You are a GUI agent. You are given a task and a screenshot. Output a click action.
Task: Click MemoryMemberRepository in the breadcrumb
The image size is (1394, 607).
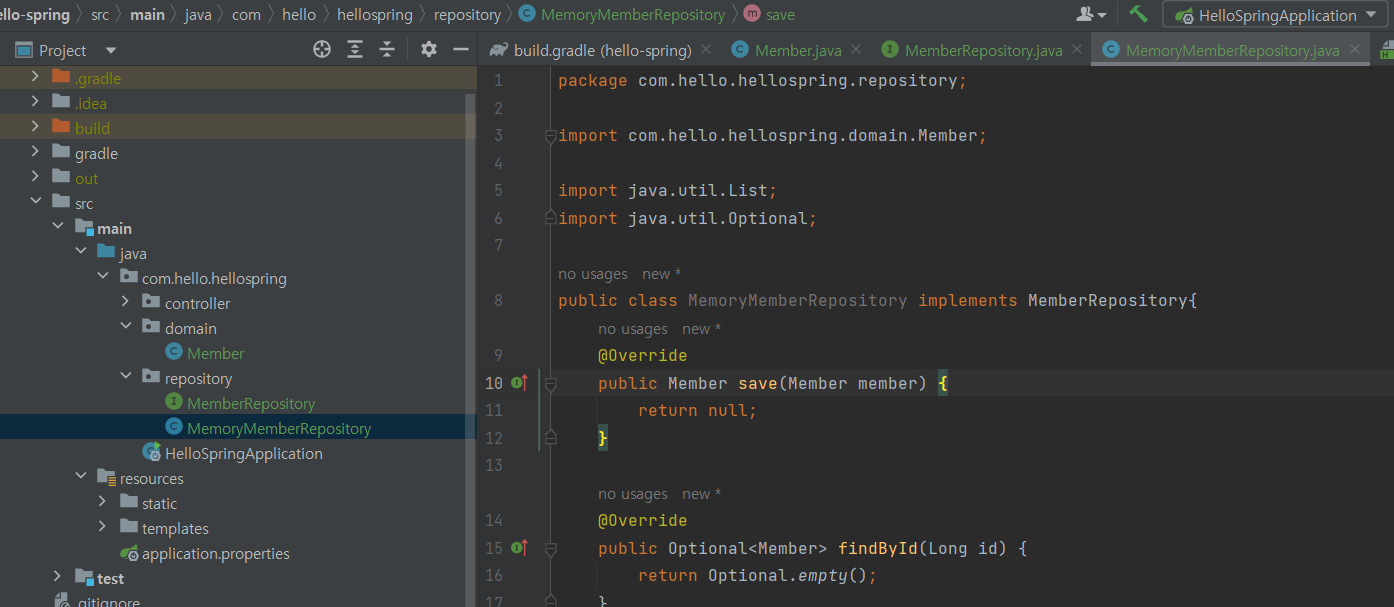pos(633,14)
